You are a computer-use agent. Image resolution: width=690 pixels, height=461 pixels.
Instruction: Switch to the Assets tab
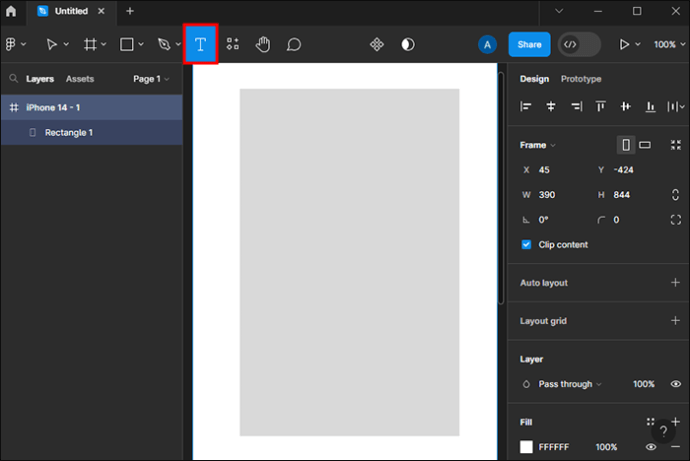pyautogui.click(x=80, y=79)
